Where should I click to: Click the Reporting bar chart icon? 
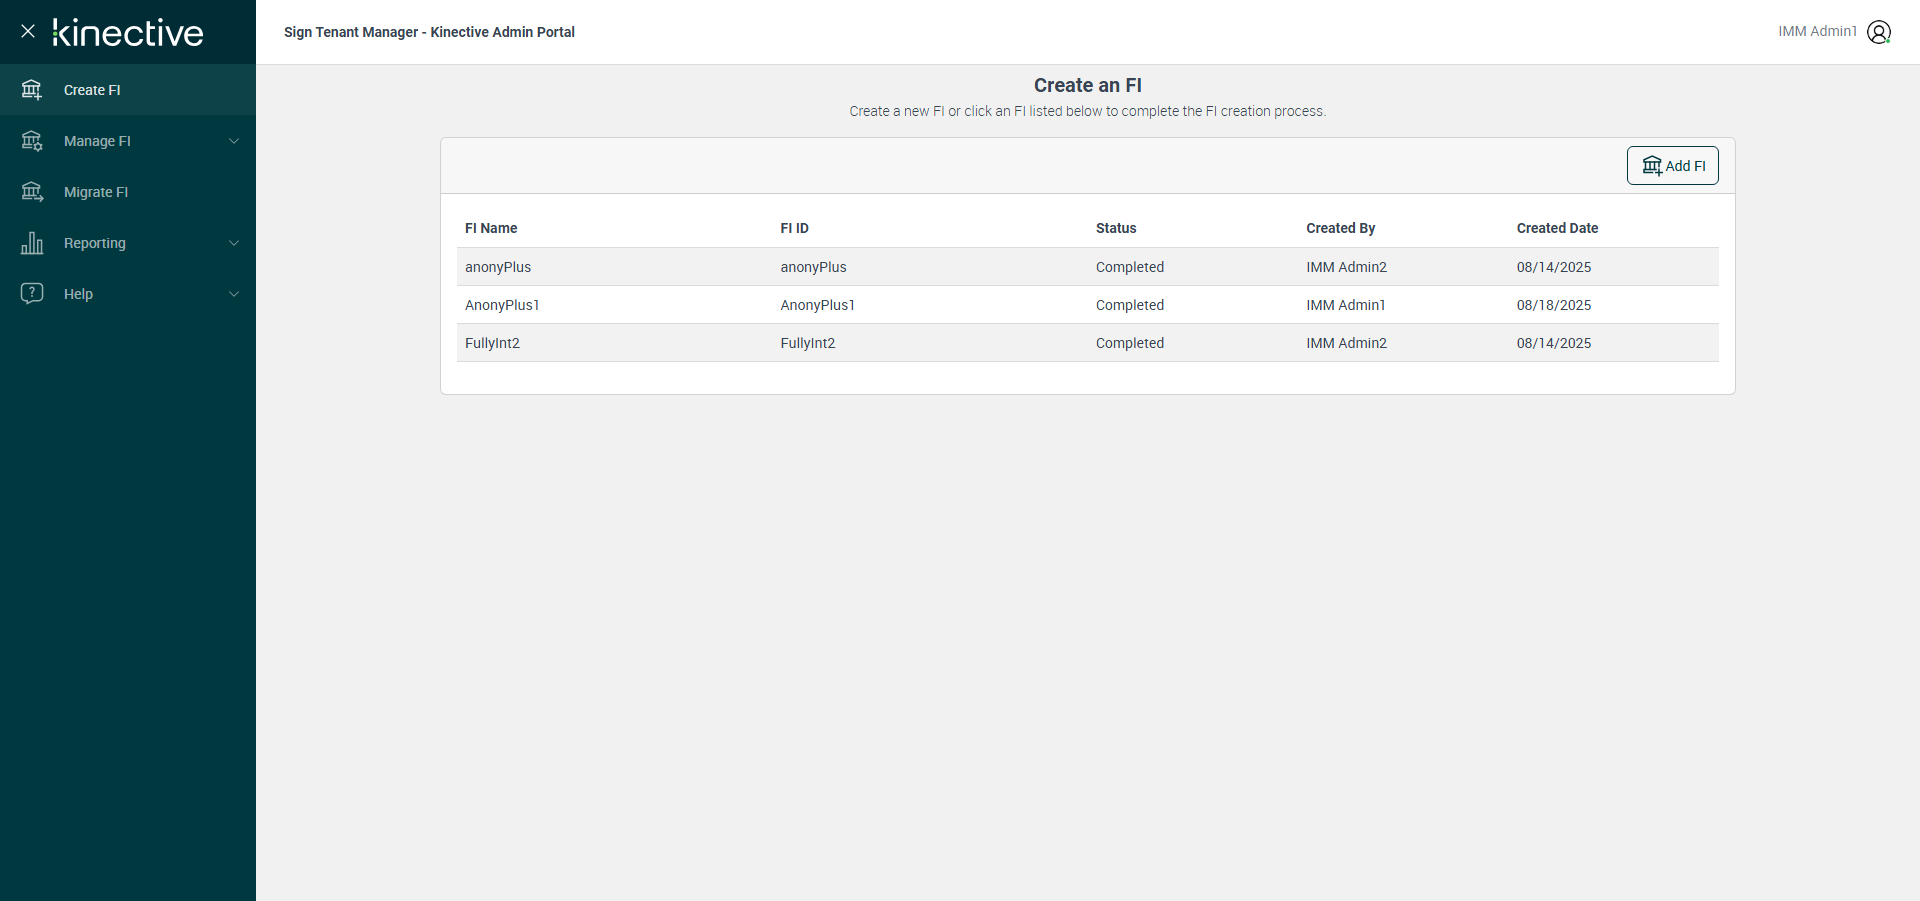coord(32,243)
